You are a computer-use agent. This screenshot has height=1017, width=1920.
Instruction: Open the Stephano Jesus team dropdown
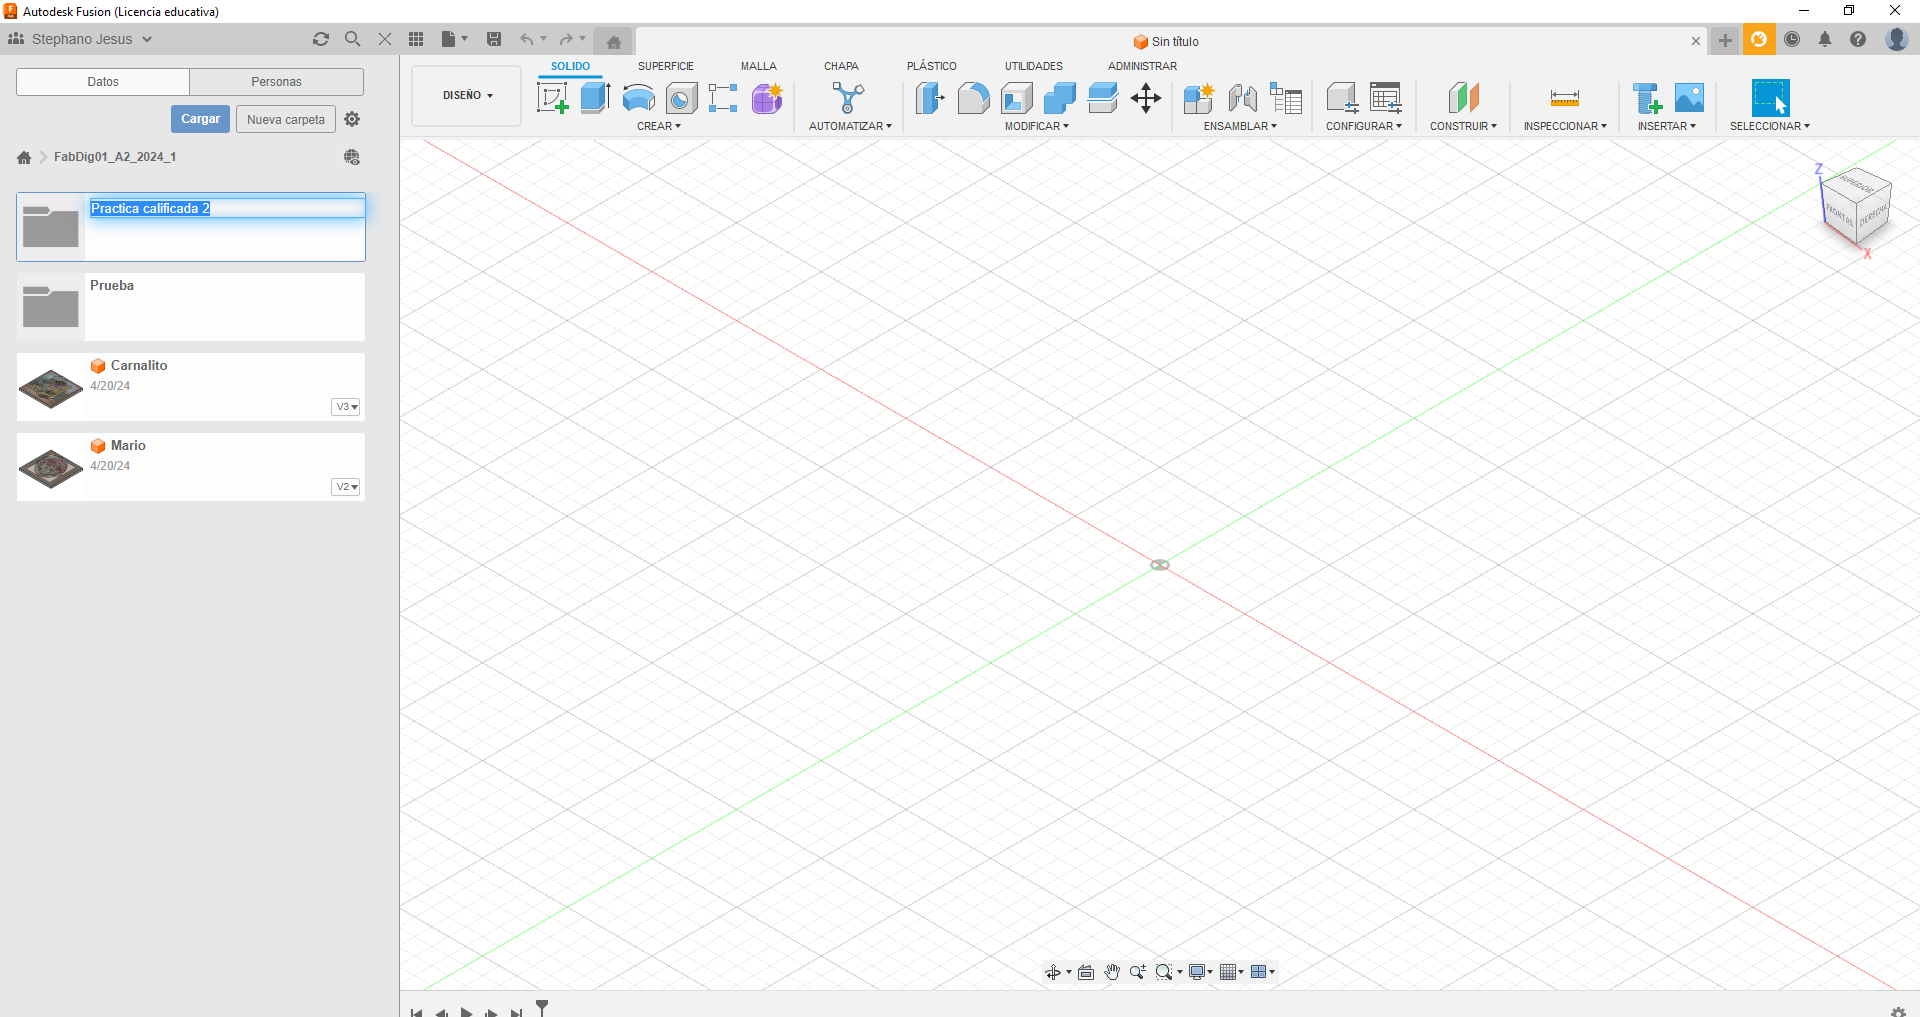(x=81, y=39)
